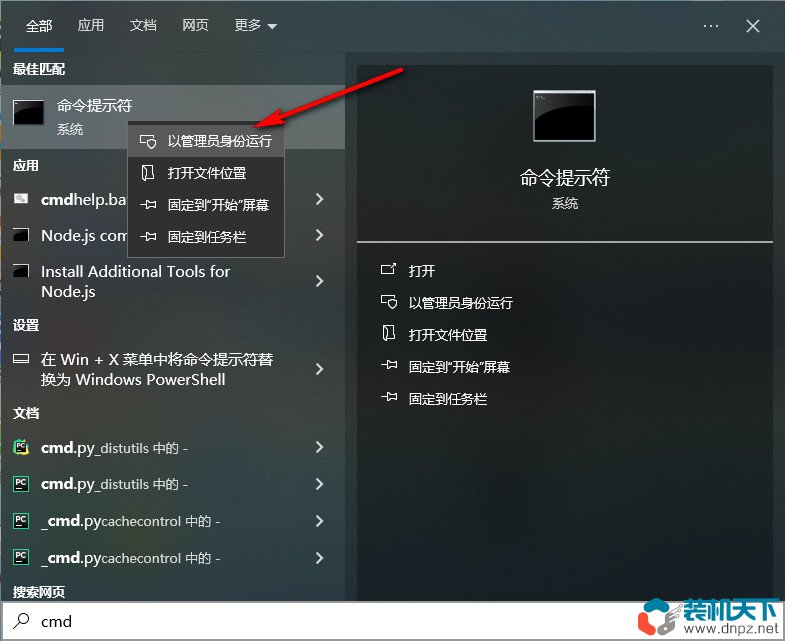
Task: Expand arrow of second cmd.py_distutils result
Action: click(319, 484)
